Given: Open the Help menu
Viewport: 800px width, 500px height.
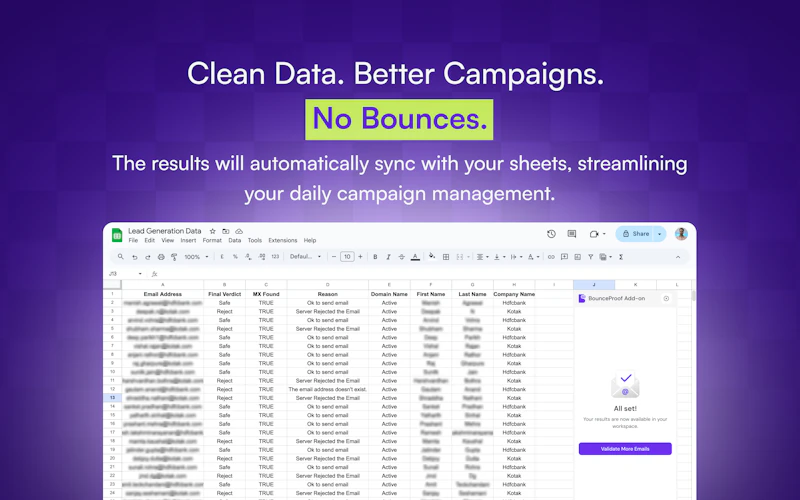Looking at the screenshot, I should [310, 240].
